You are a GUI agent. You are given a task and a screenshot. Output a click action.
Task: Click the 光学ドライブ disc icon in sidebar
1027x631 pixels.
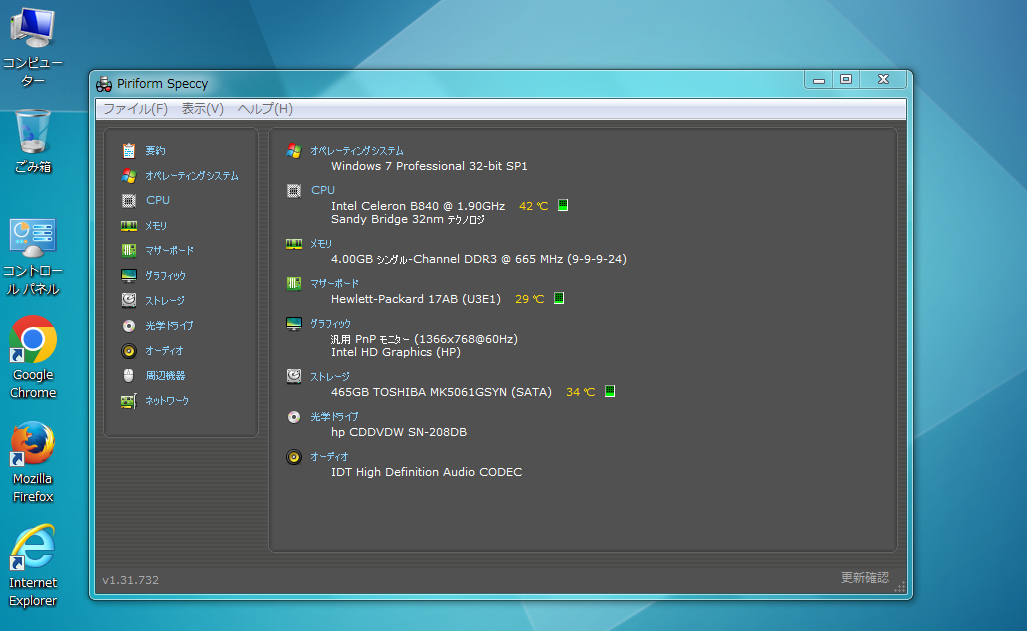point(129,326)
